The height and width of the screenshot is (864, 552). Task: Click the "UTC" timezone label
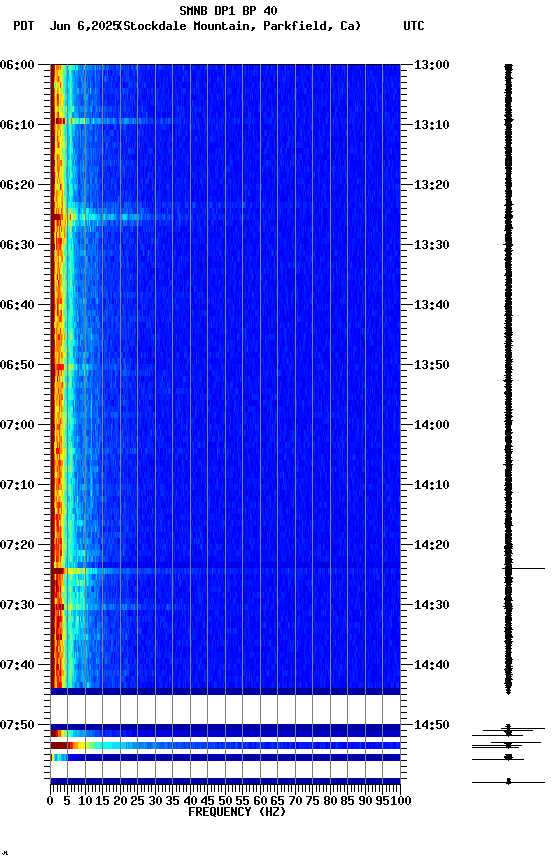click(414, 26)
